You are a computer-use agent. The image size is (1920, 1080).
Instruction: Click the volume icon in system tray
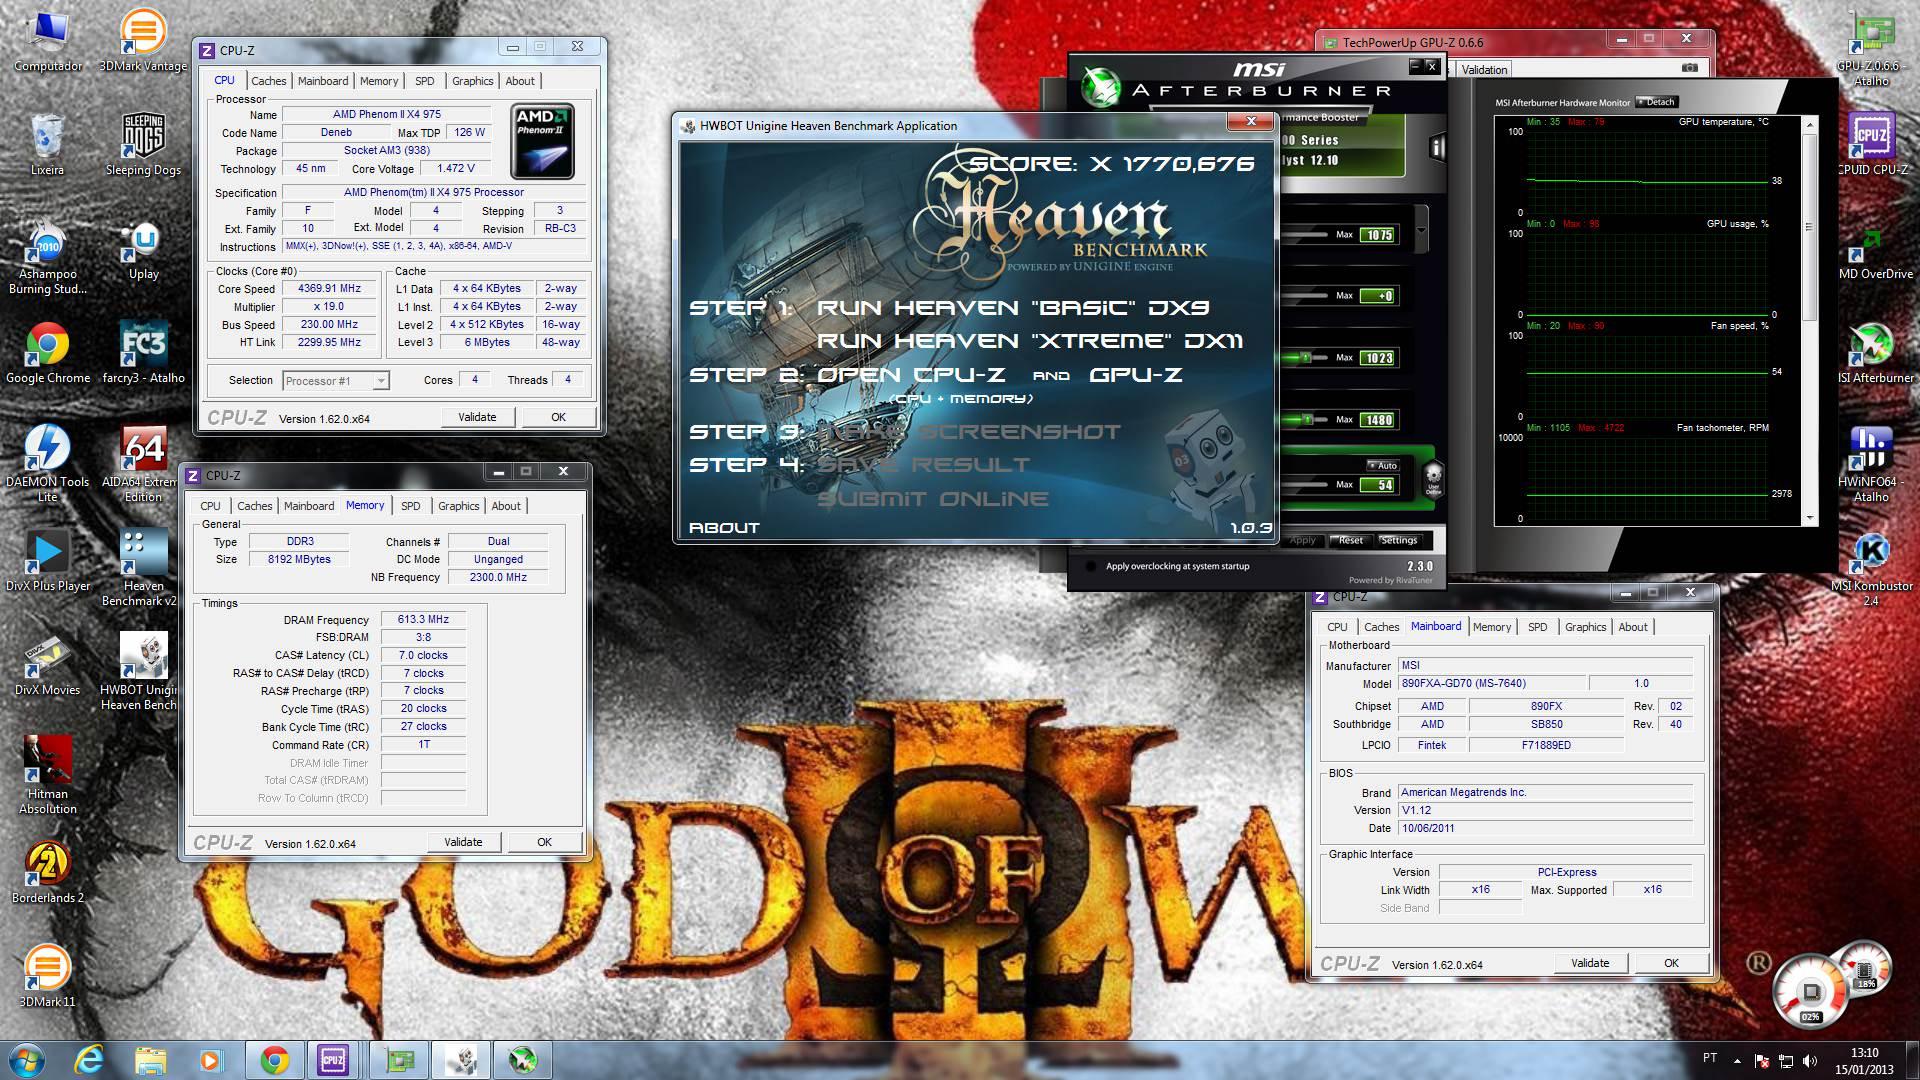pyautogui.click(x=1810, y=1061)
